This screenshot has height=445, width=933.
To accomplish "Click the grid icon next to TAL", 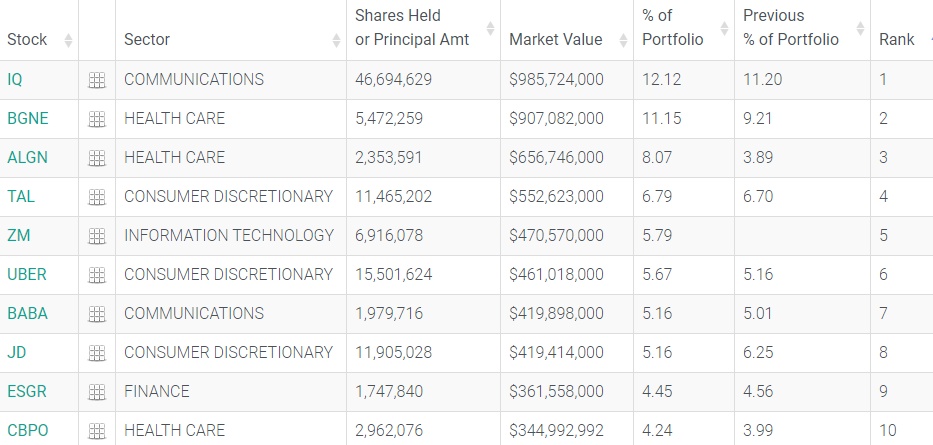I will [x=97, y=197].
